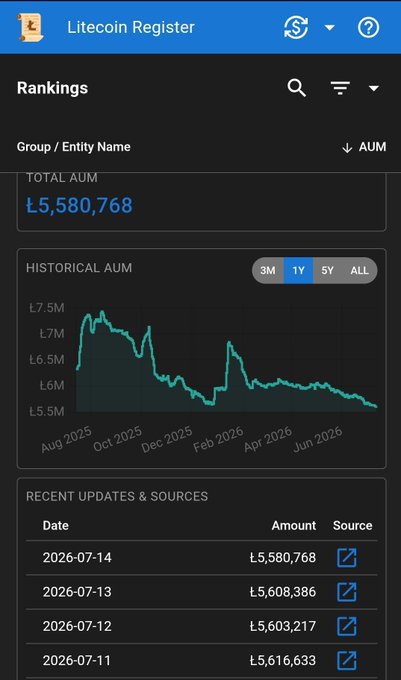
Task: Click the Ł5,603,217 amount cell
Action: click(283, 626)
